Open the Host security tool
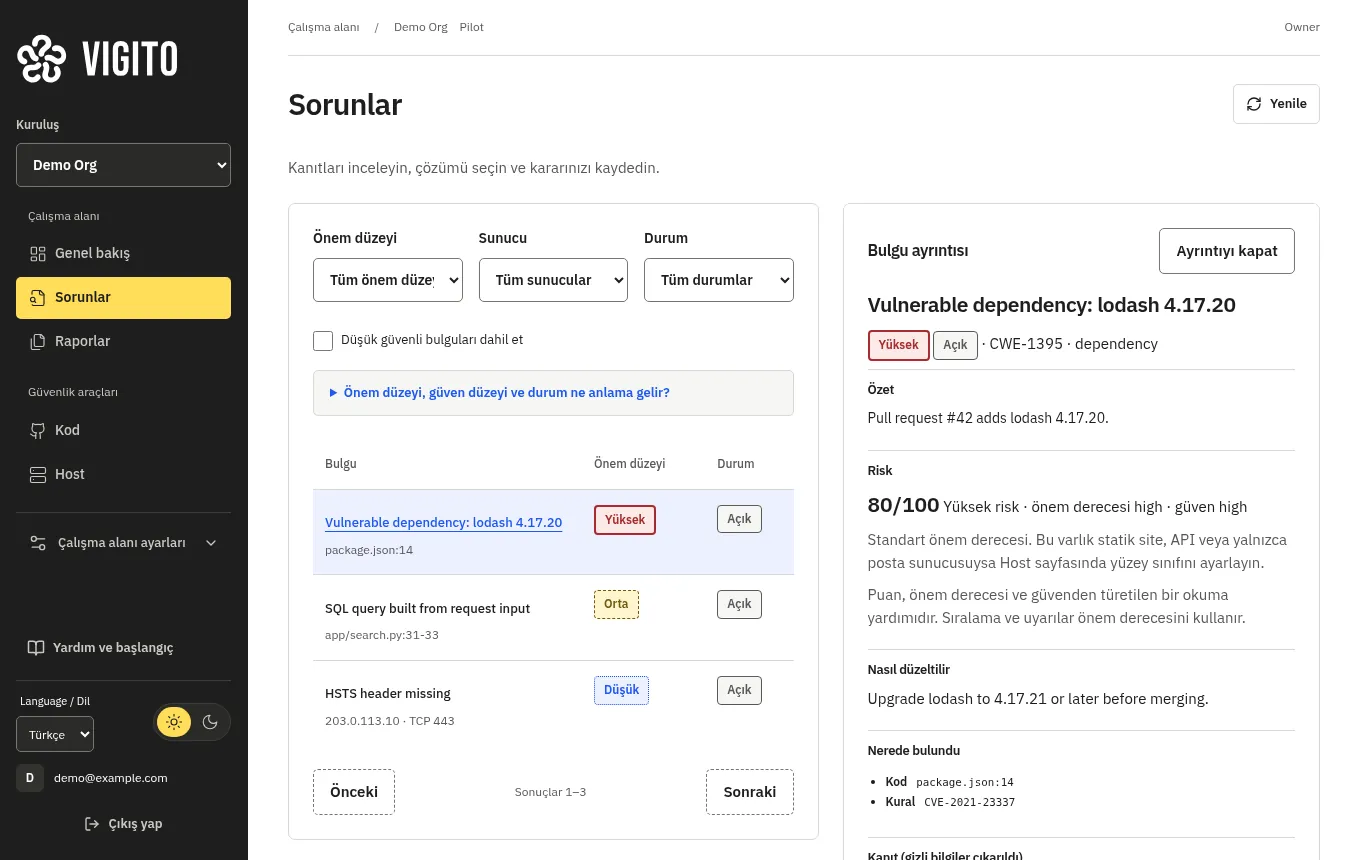Image resolution: width=1360 pixels, height=860 pixels. point(123,474)
